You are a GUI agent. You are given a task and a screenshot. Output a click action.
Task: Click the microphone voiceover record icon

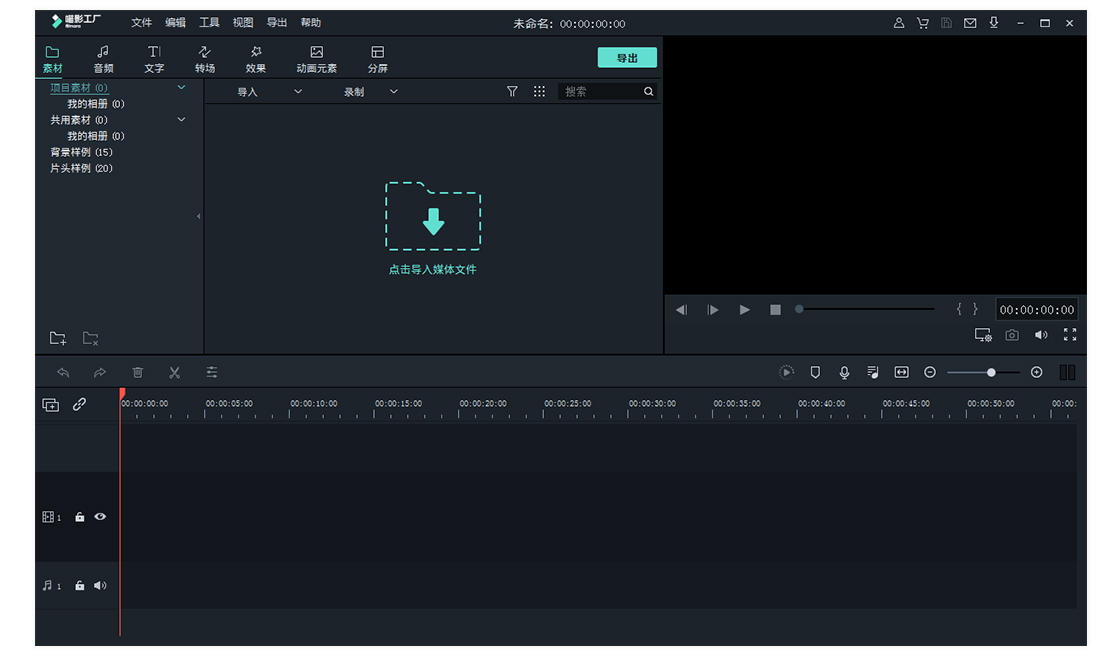tap(844, 372)
